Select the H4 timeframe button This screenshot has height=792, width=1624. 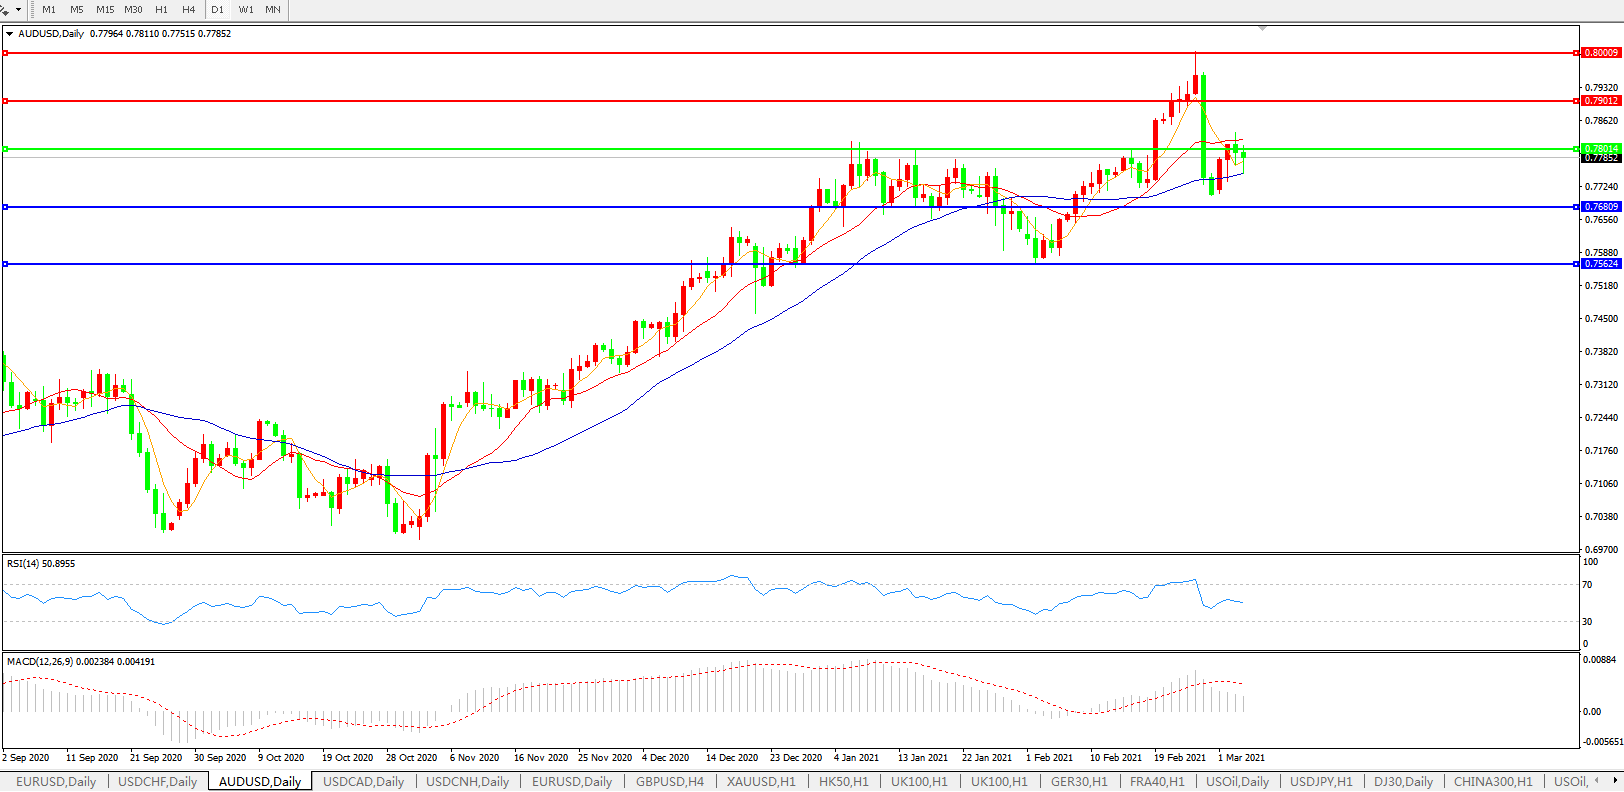click(189, 10)
